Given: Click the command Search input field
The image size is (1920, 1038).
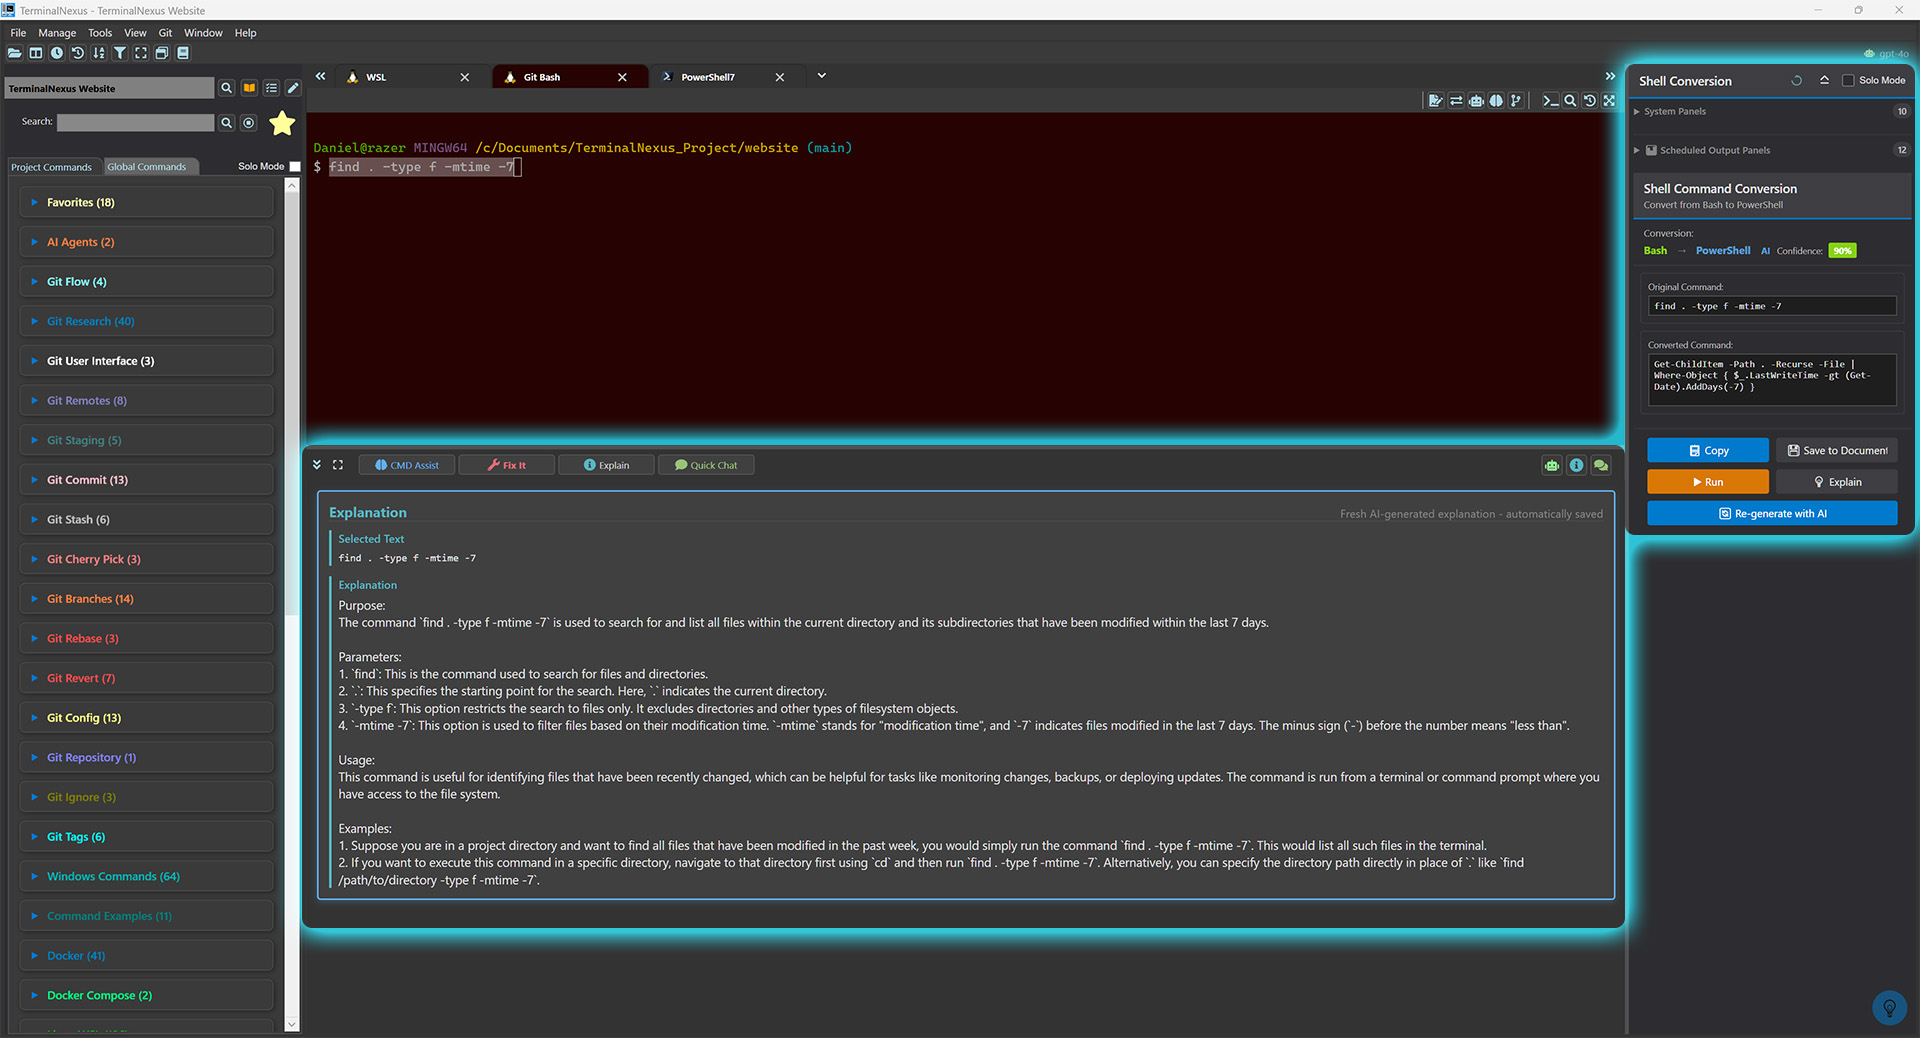Looking at the screenshot, I should pyautogui.click(x=135, y=122).
